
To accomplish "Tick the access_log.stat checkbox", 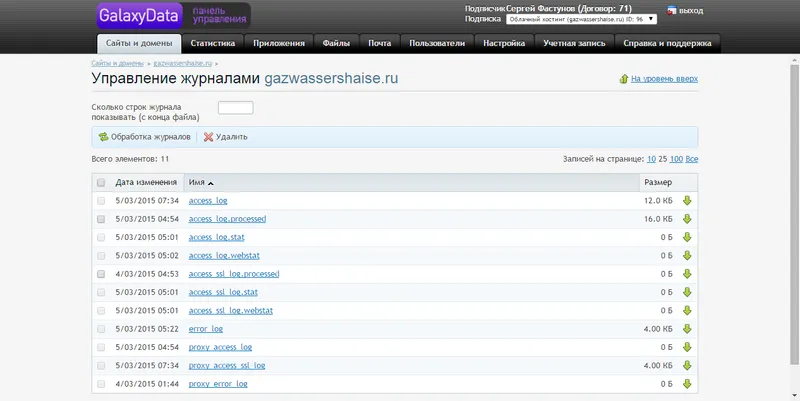I will tap(101, 237).
